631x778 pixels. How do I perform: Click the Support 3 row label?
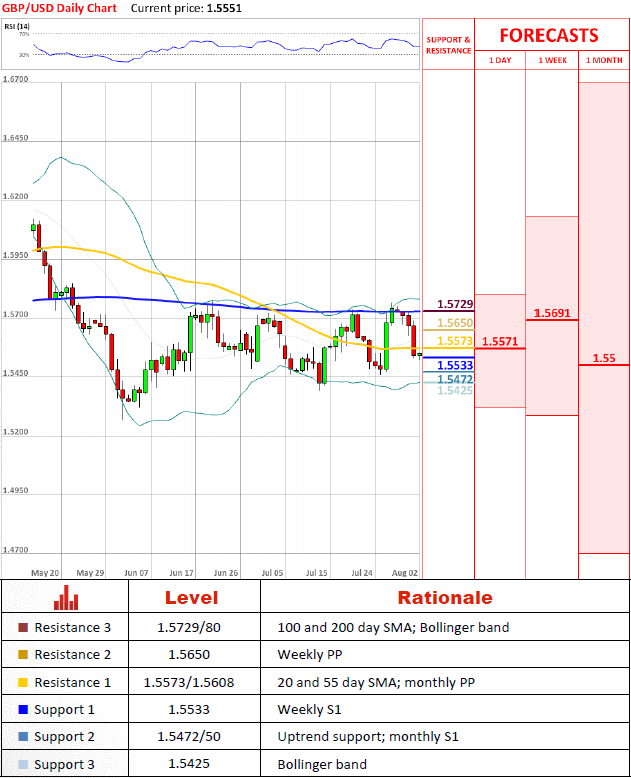pyautogui.click(x=64, y=765)
